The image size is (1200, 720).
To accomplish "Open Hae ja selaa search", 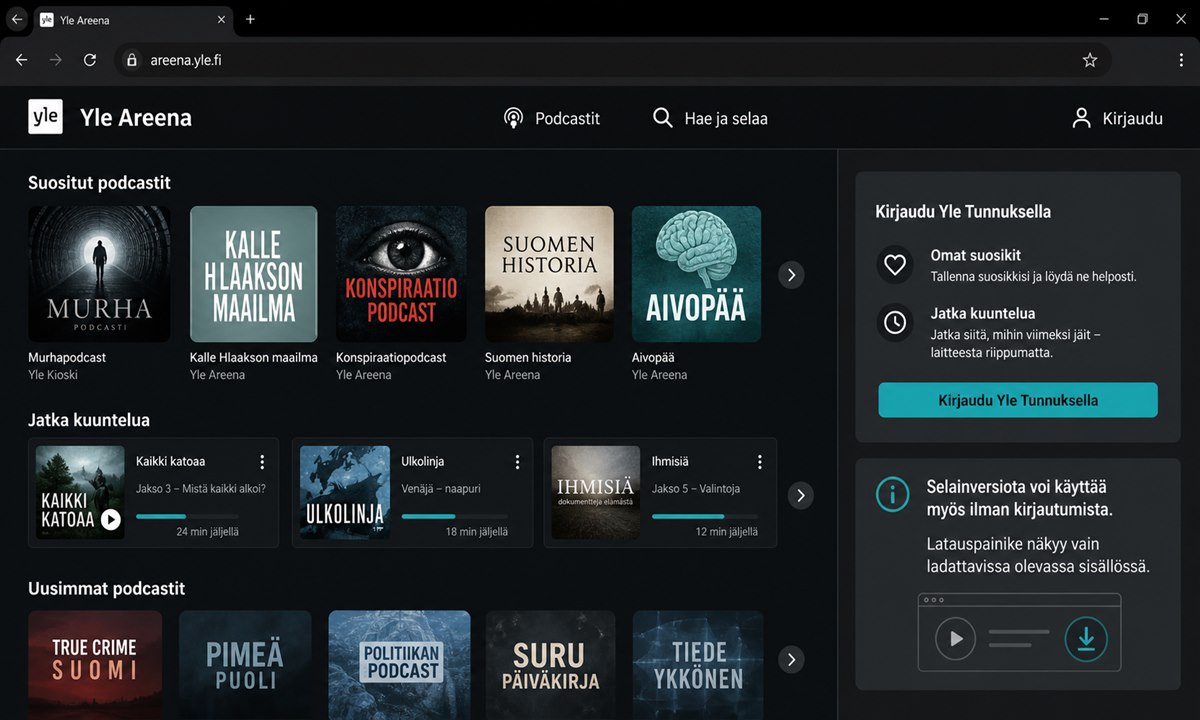I will pyautogui.click(x=710, y=118).
